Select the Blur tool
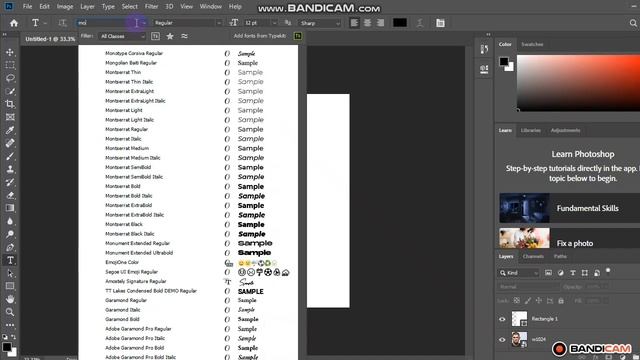Viewport: 640px width, 360px height. point(10,221)
